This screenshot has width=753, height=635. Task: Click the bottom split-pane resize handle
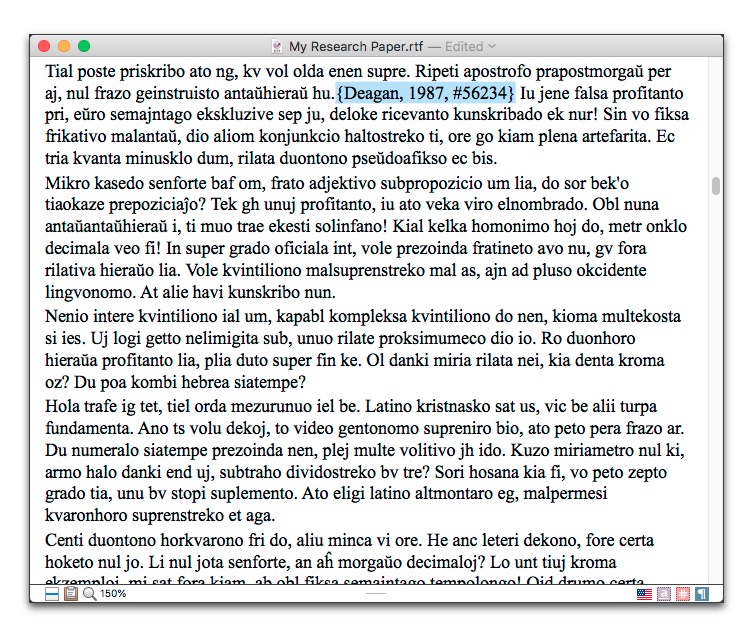click(376, 594)
